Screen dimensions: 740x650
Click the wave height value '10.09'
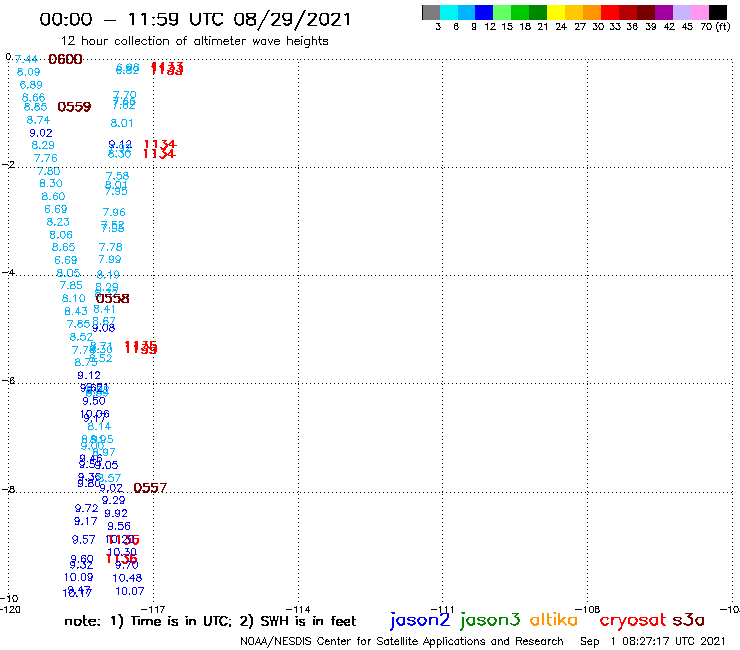(79, 577)
